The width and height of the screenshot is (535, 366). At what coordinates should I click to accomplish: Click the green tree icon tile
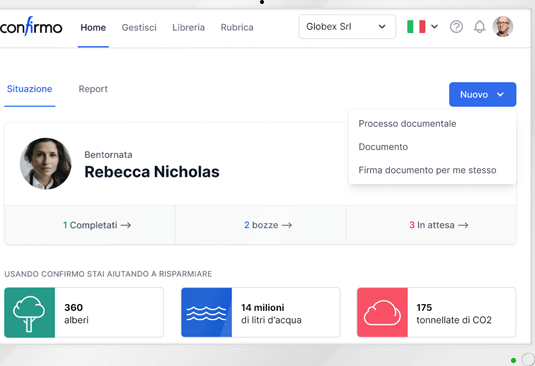tap(29, 312)
